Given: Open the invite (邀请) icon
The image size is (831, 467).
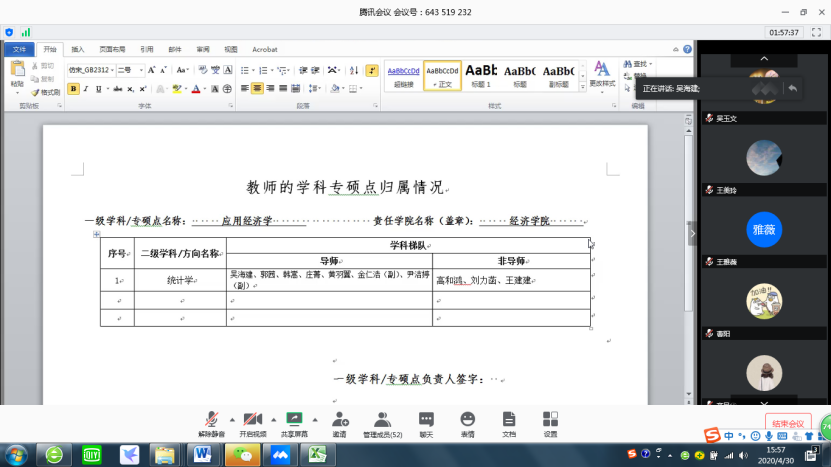Looking at the screenshot, I should (x=340, y=420).
